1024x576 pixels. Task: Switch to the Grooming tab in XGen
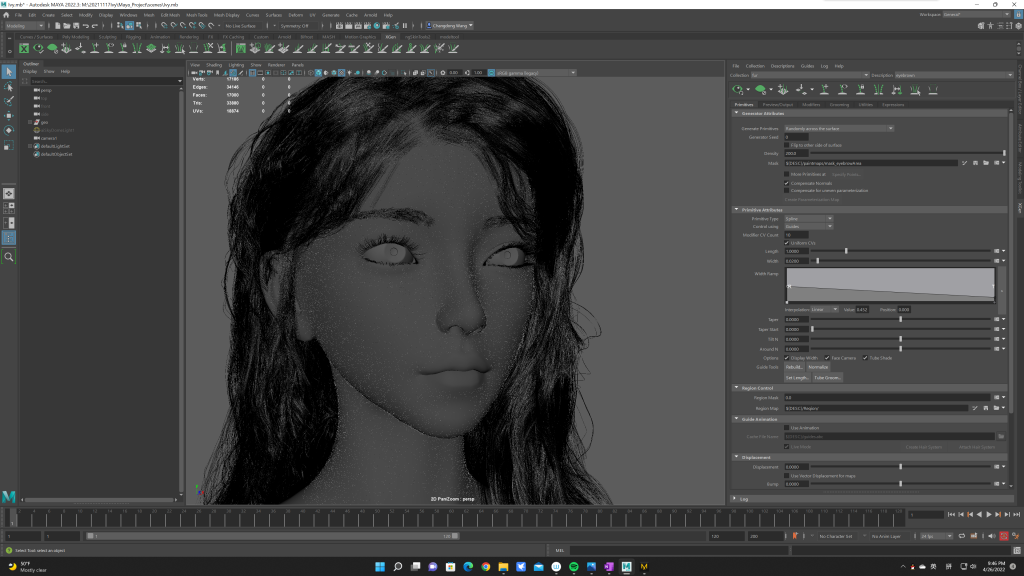(838, 104)
